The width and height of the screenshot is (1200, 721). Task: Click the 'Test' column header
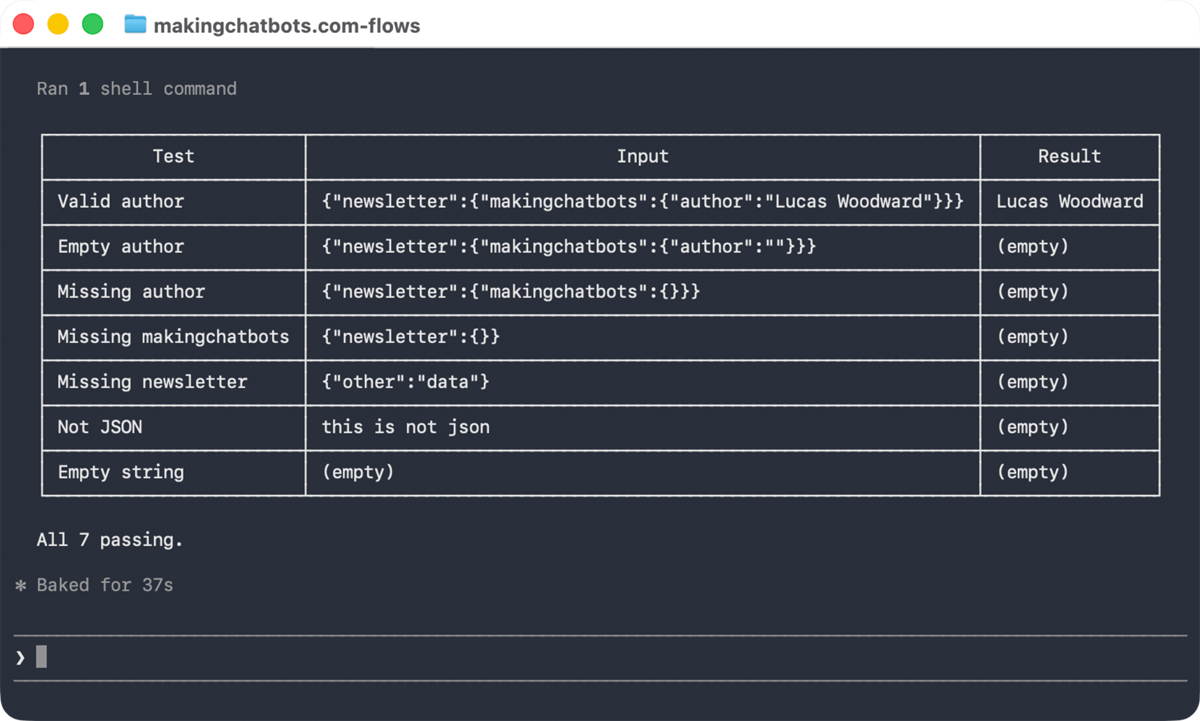click(173, 156)
